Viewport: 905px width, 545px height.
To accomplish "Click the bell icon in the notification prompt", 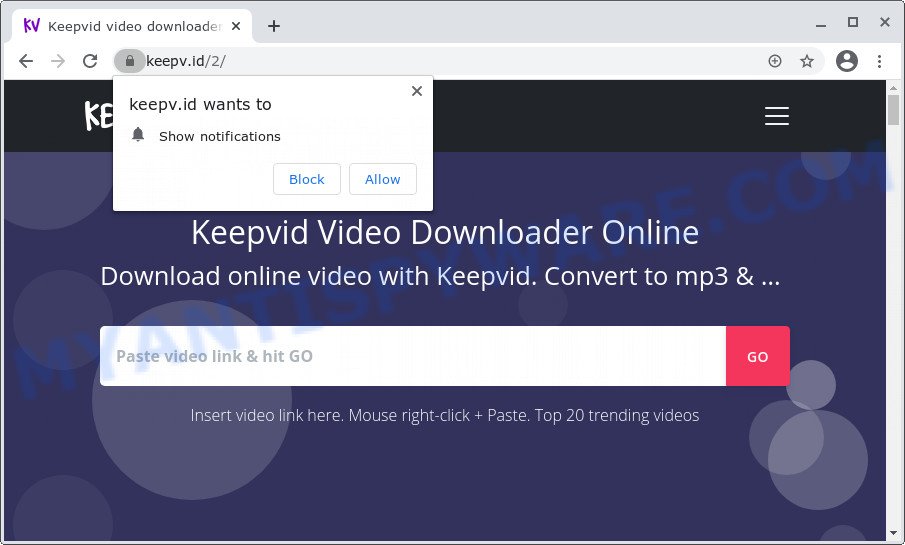I will [x=138, y=135].
